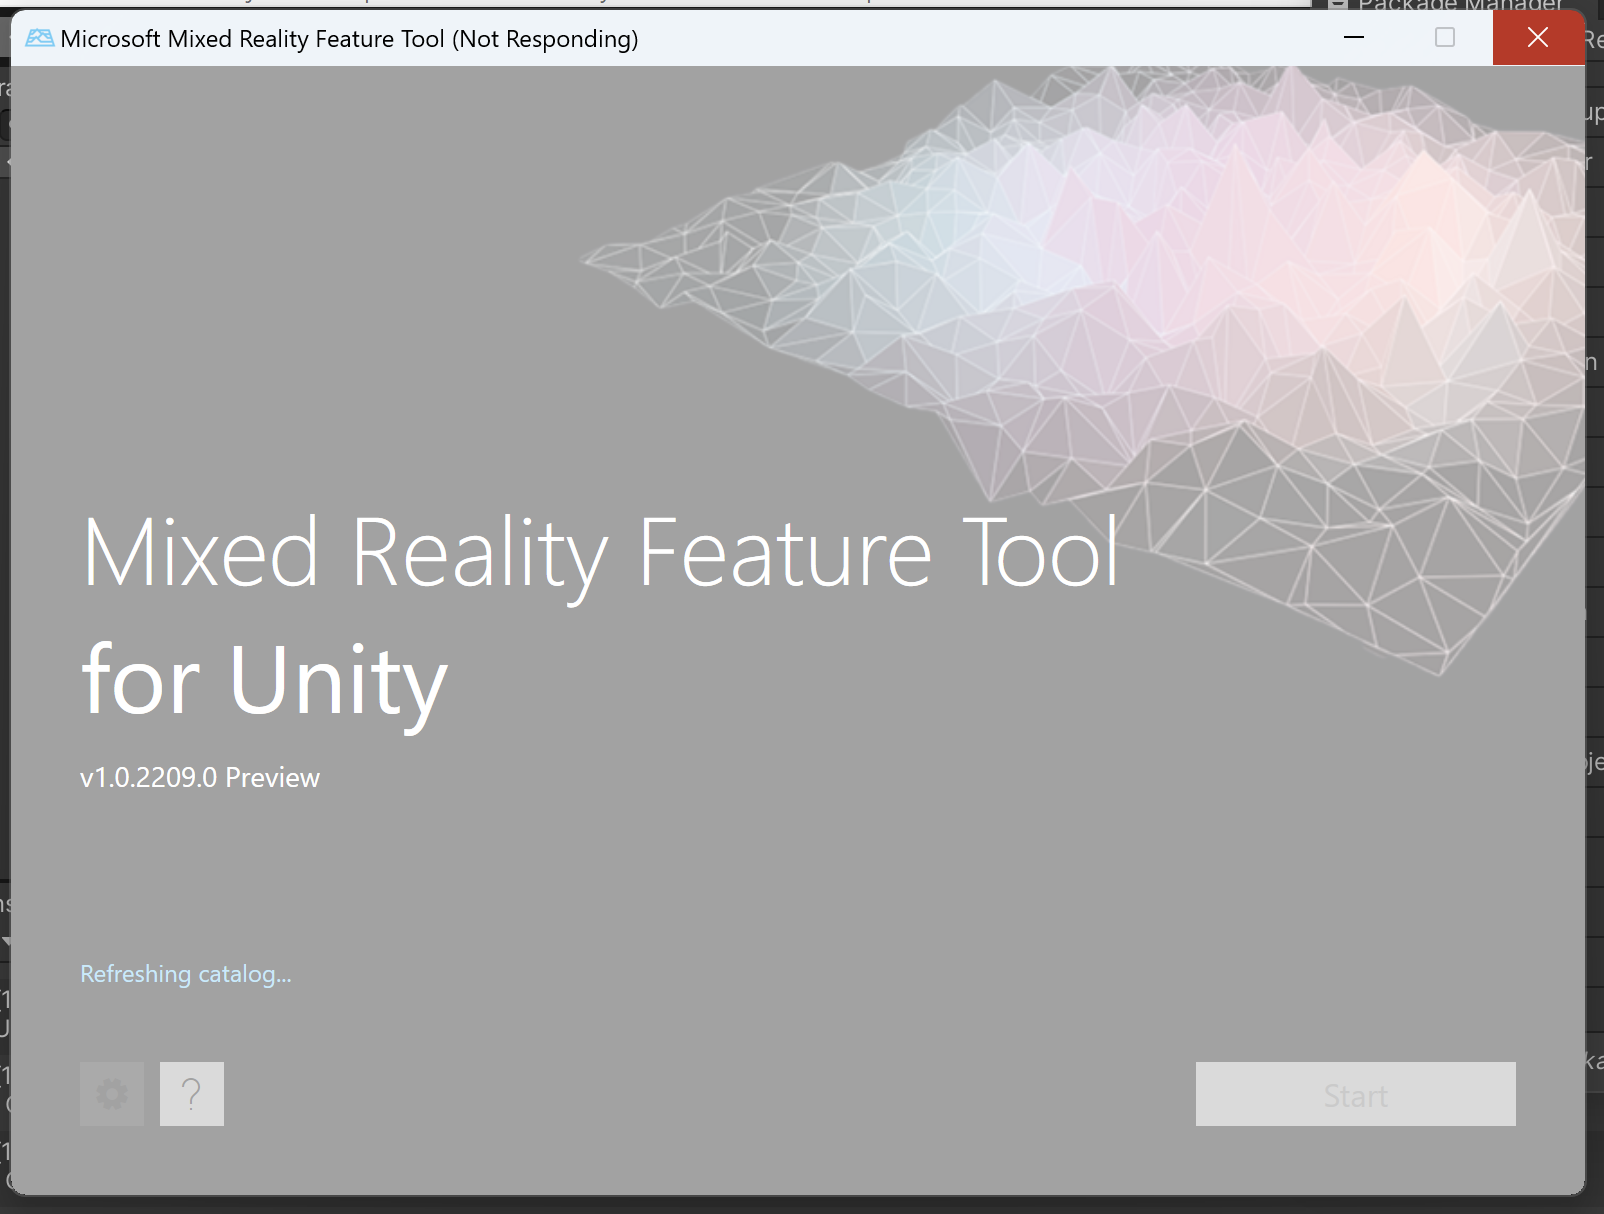Open help using the question mark icon
This screenshot has width=1604, height=1214.
click(x=191, y=1093)
